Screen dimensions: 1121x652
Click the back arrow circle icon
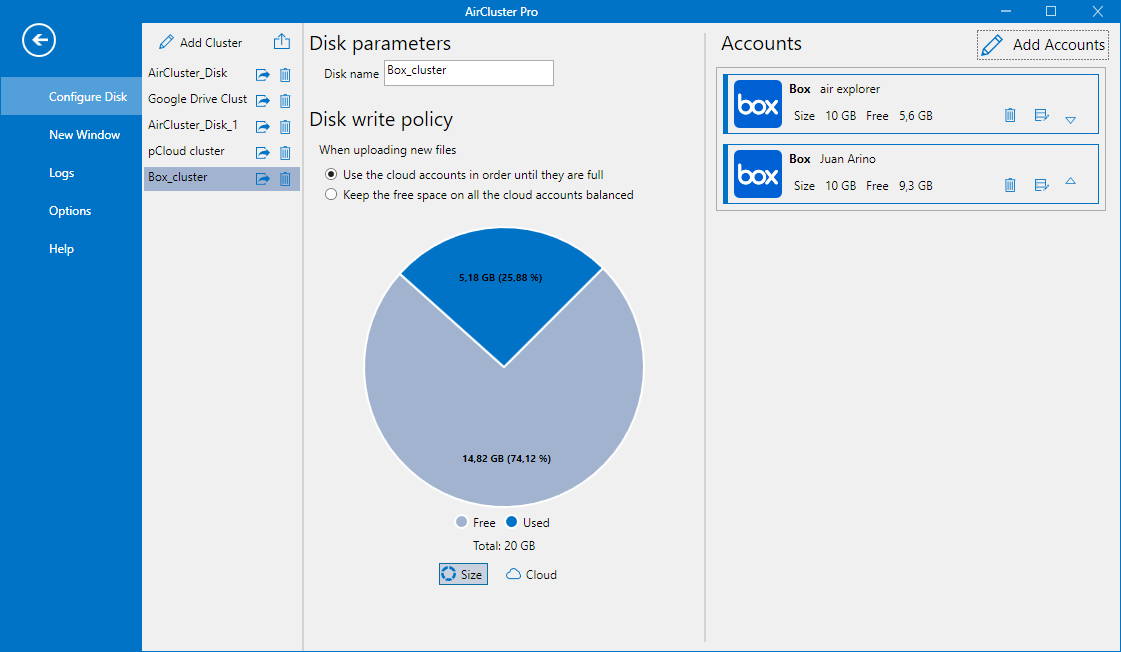pos(39,40)
